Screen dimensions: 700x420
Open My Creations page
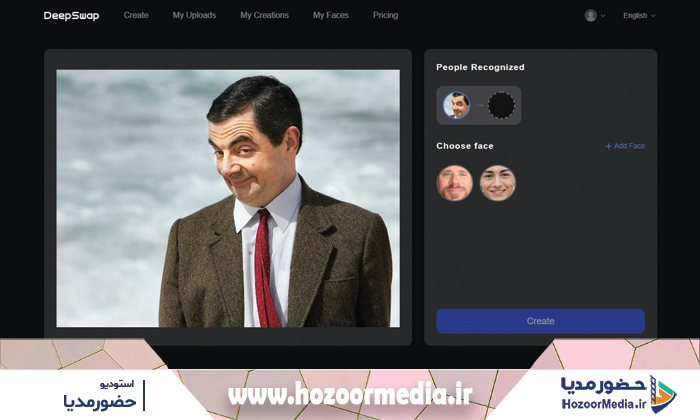[x=264, y=15]
